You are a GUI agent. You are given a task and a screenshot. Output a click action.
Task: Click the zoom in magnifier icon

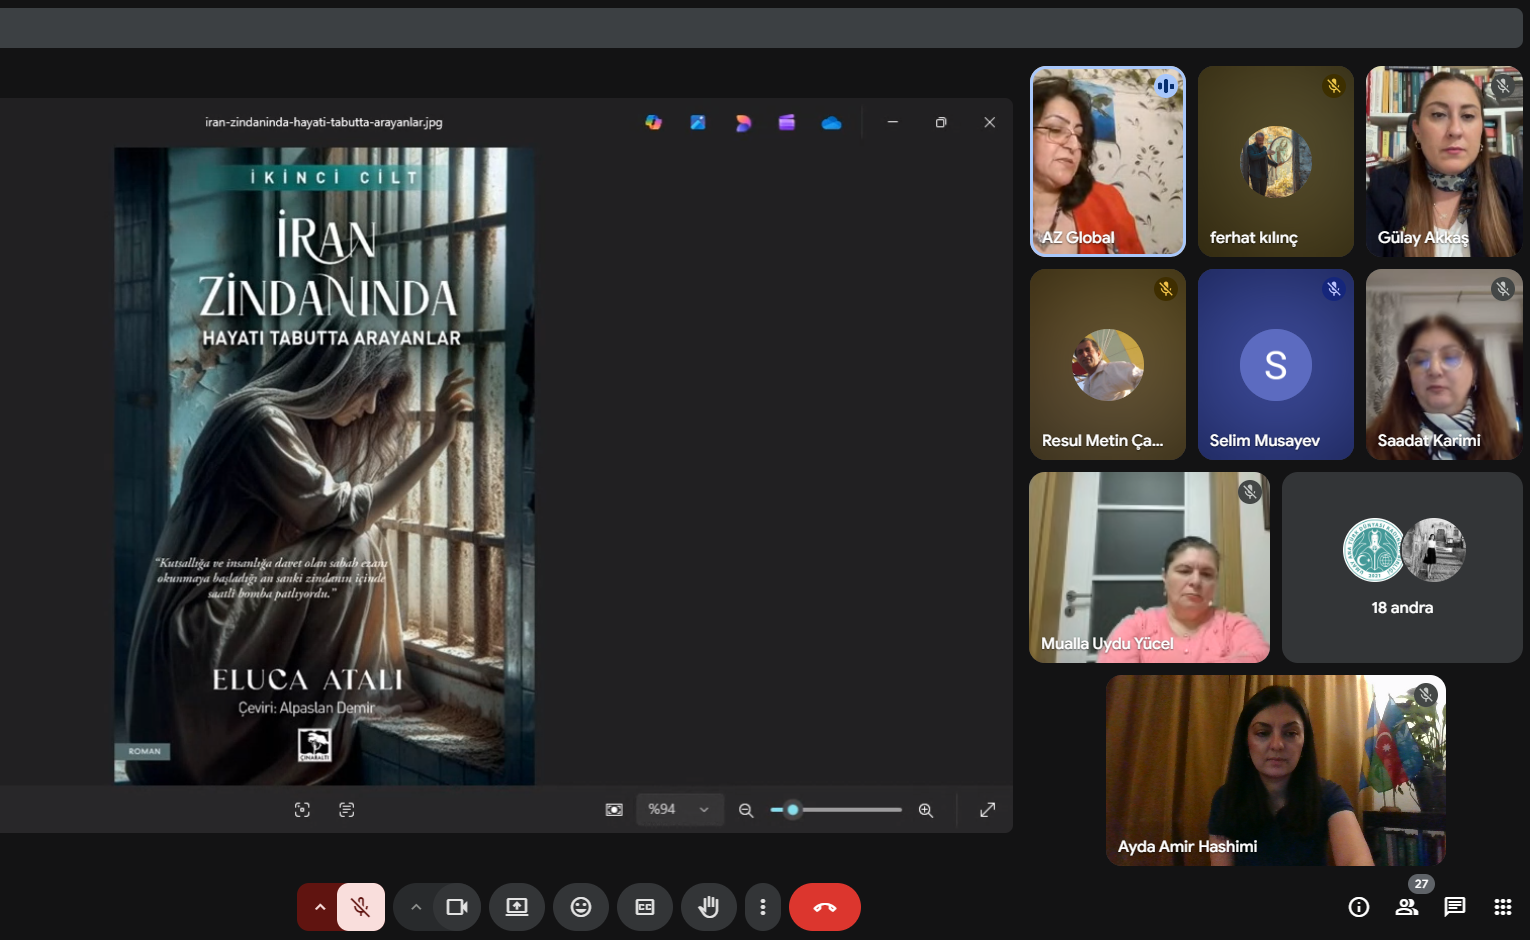click(926, 810)
